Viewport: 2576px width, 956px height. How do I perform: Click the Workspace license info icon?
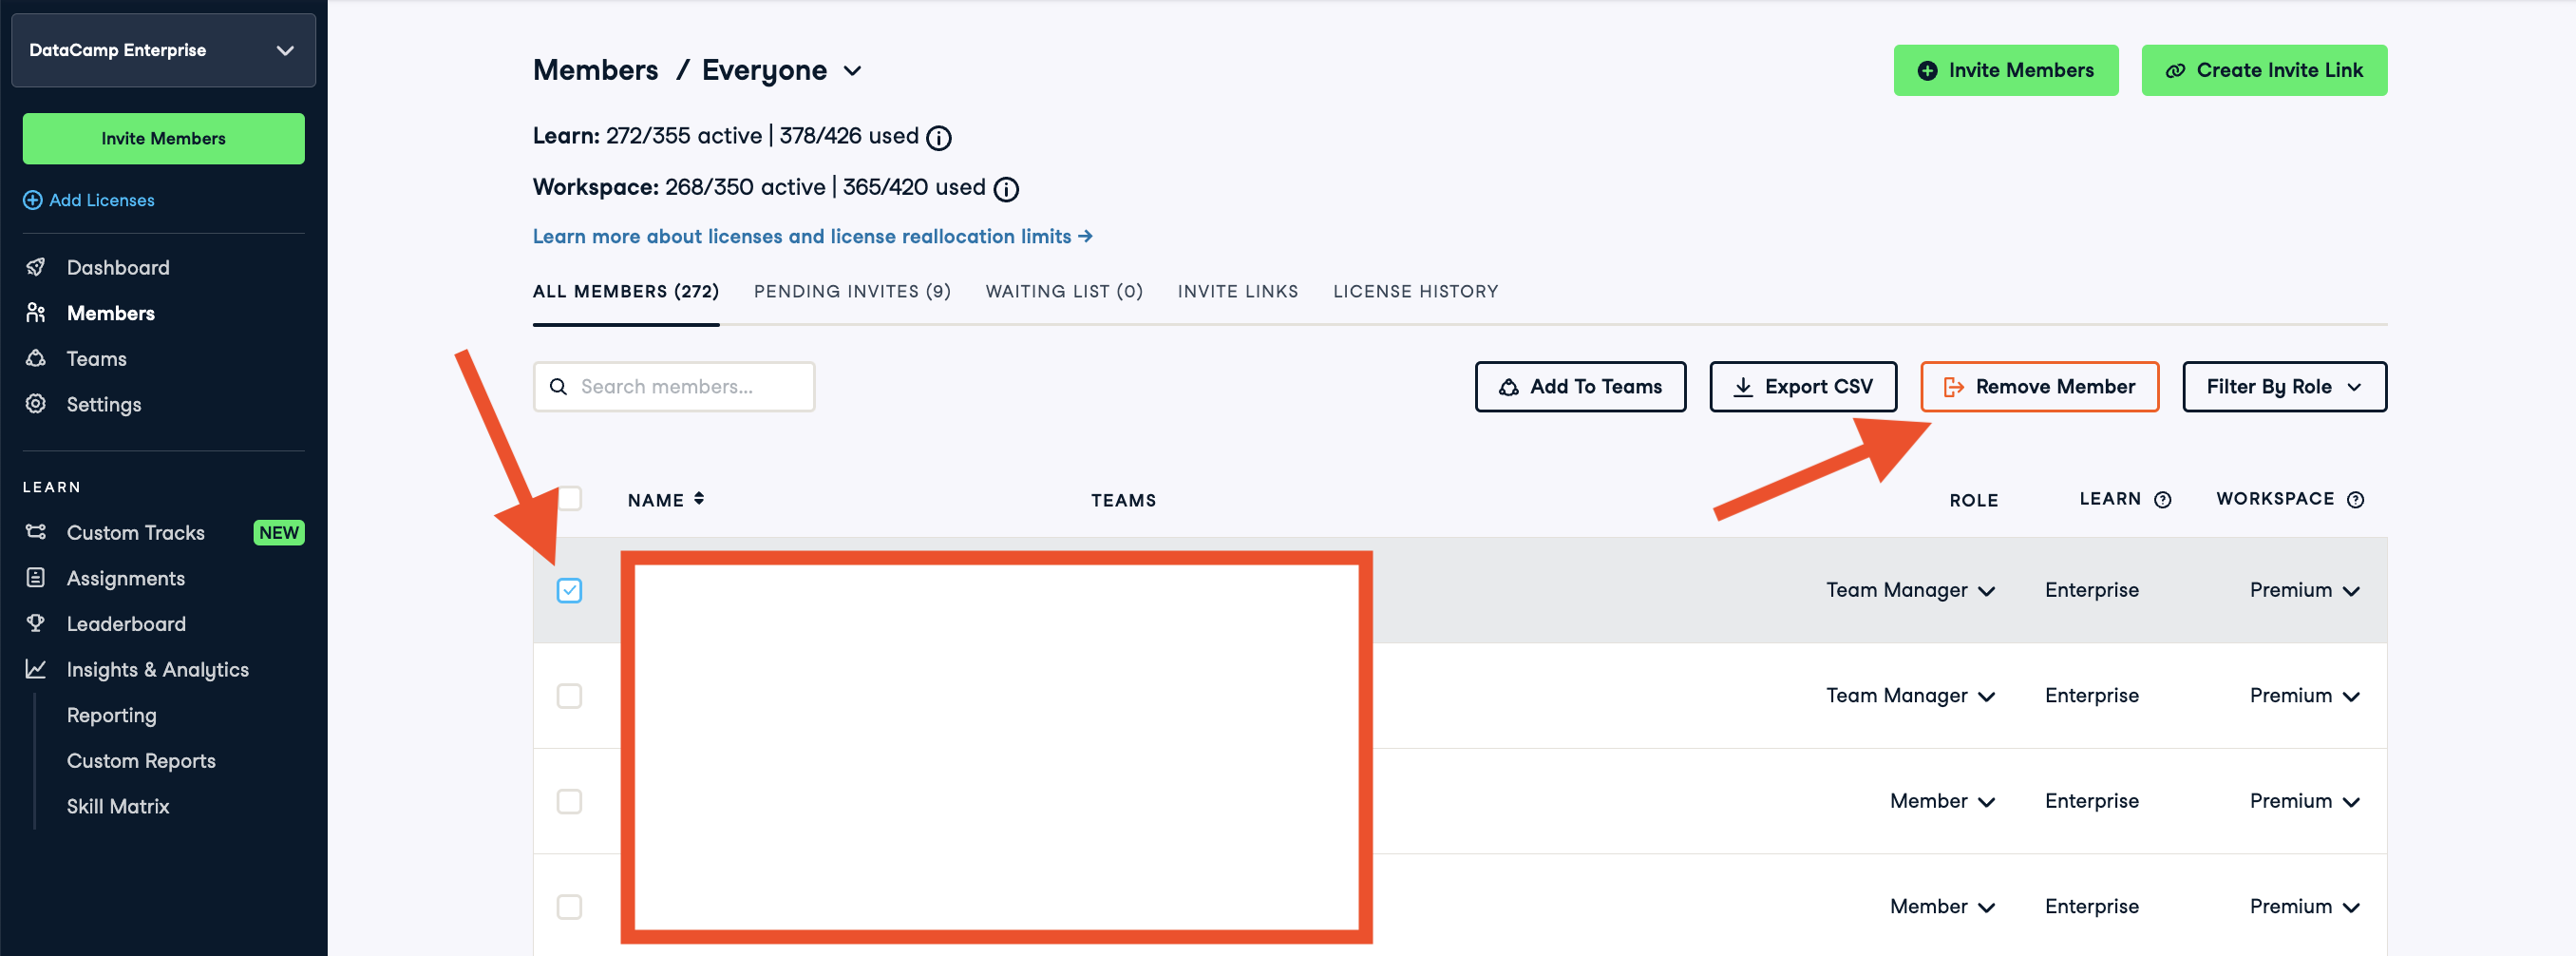pos(1005,189)
